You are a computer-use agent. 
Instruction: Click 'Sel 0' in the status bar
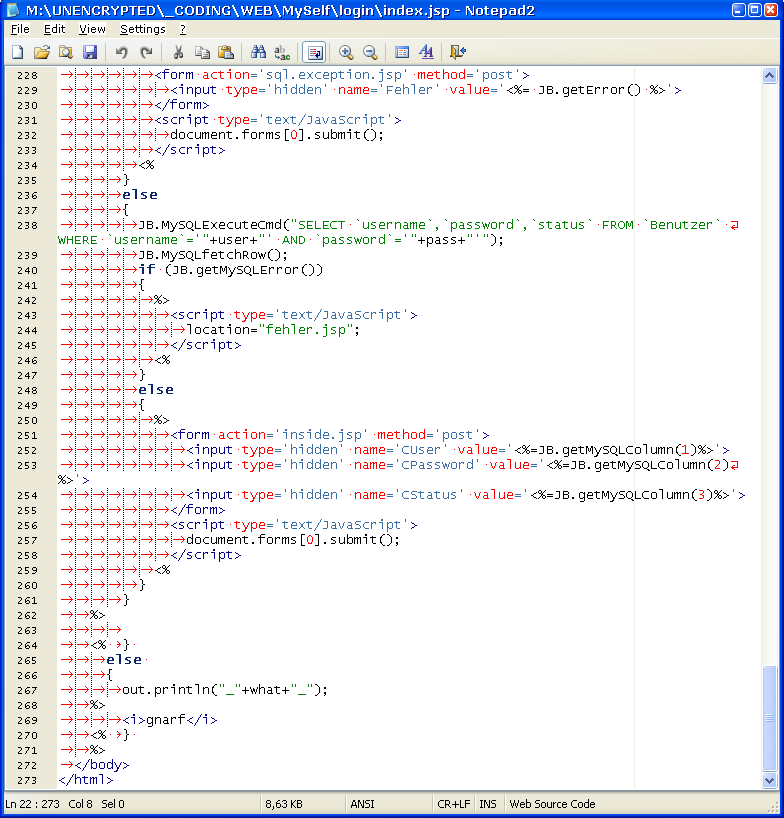[113, 804]
